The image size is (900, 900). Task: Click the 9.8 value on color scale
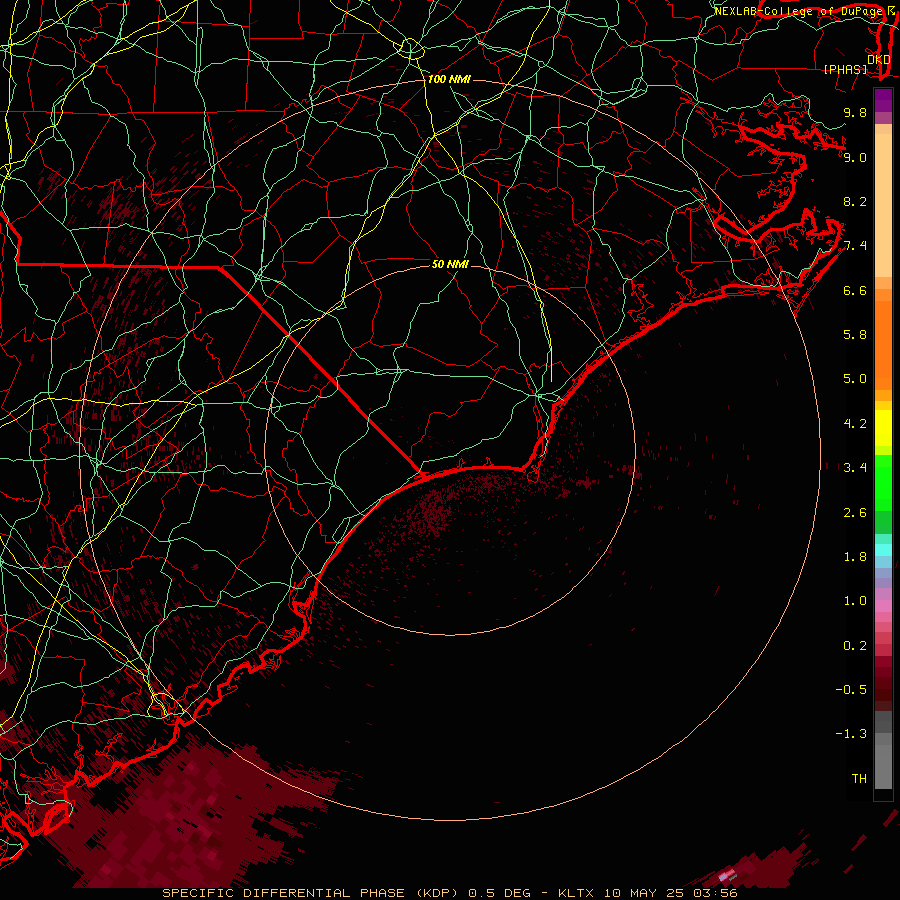[x=855, y=112]
